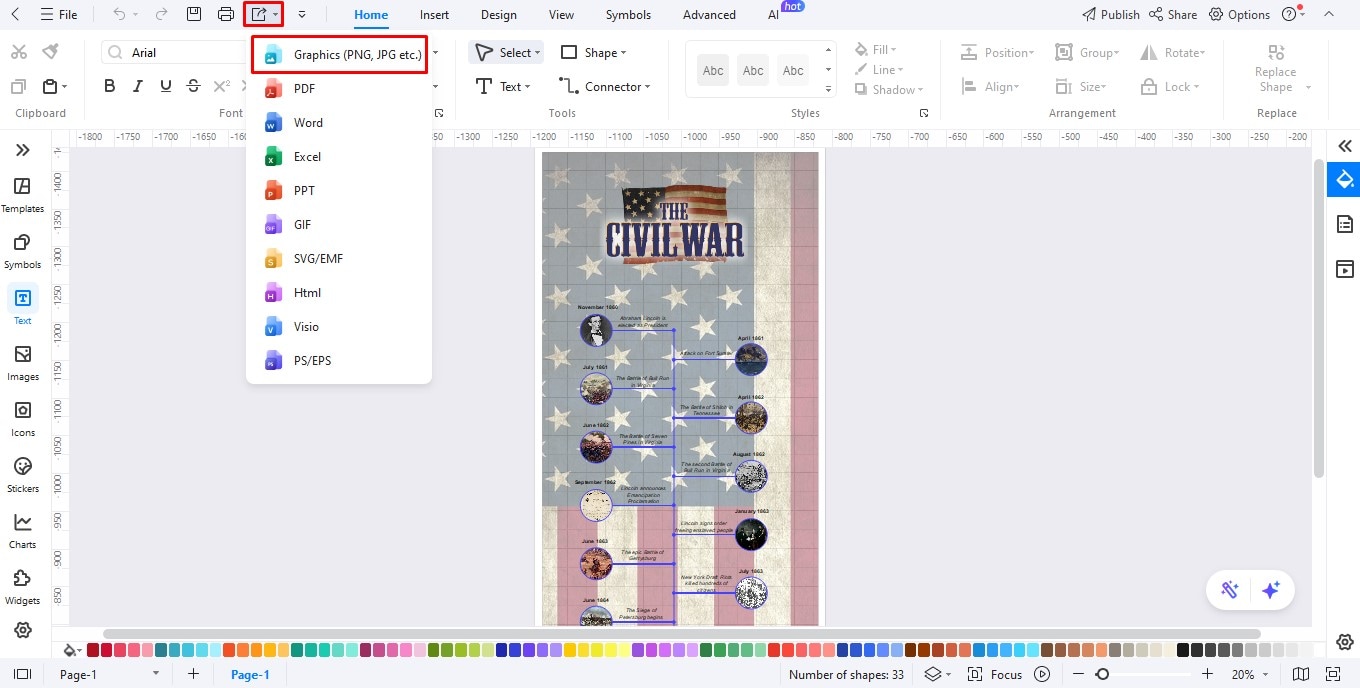Open the Options settings
This screenshot has height=688, width=1360.
pos(1240,15)
